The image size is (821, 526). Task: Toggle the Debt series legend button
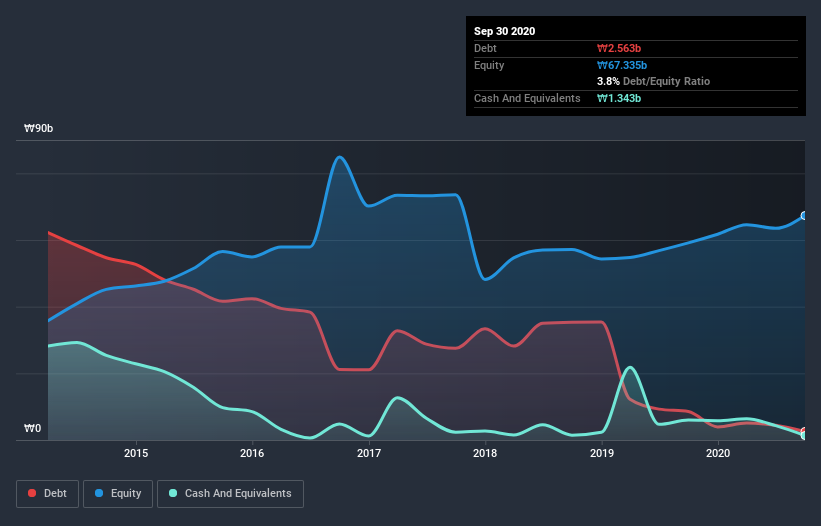pyautogui.click(x=48, y=494)
